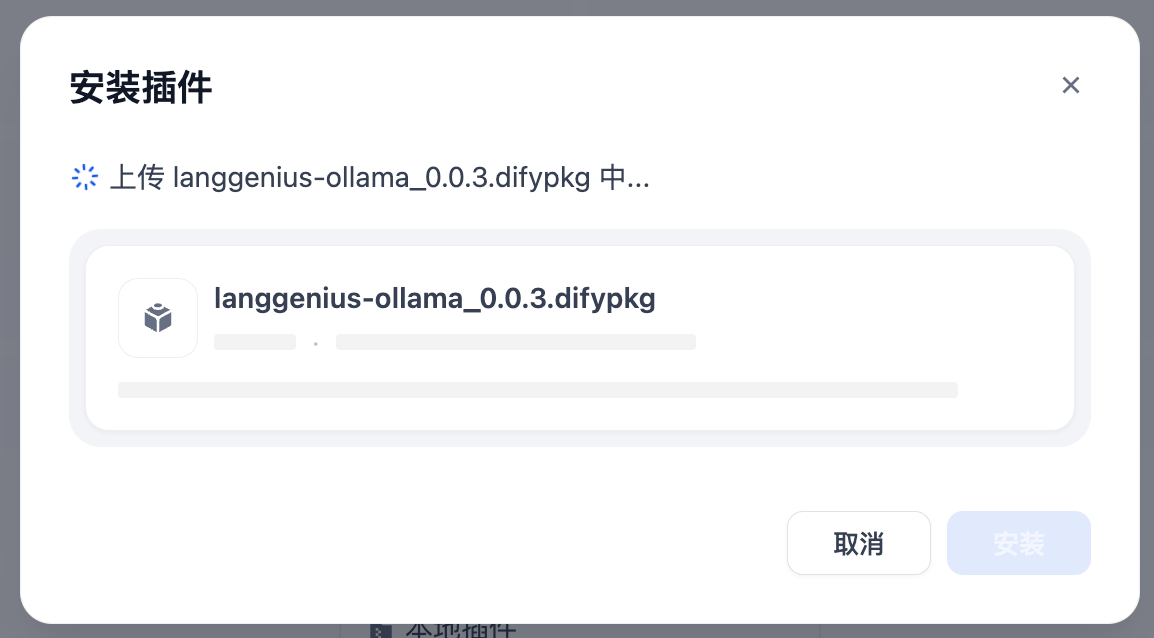1154x638 pixels.
Task: Click the short author placeholder bar
Action: pyautogui.click(x=255, y=342)
